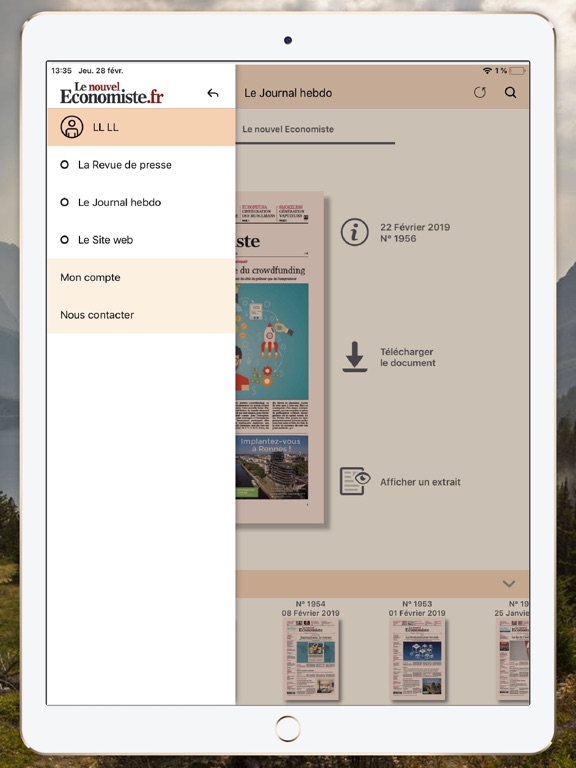Viewport: 576px width, 768px height.
Task: Open Nous contacter
Action: coord(142,314)
